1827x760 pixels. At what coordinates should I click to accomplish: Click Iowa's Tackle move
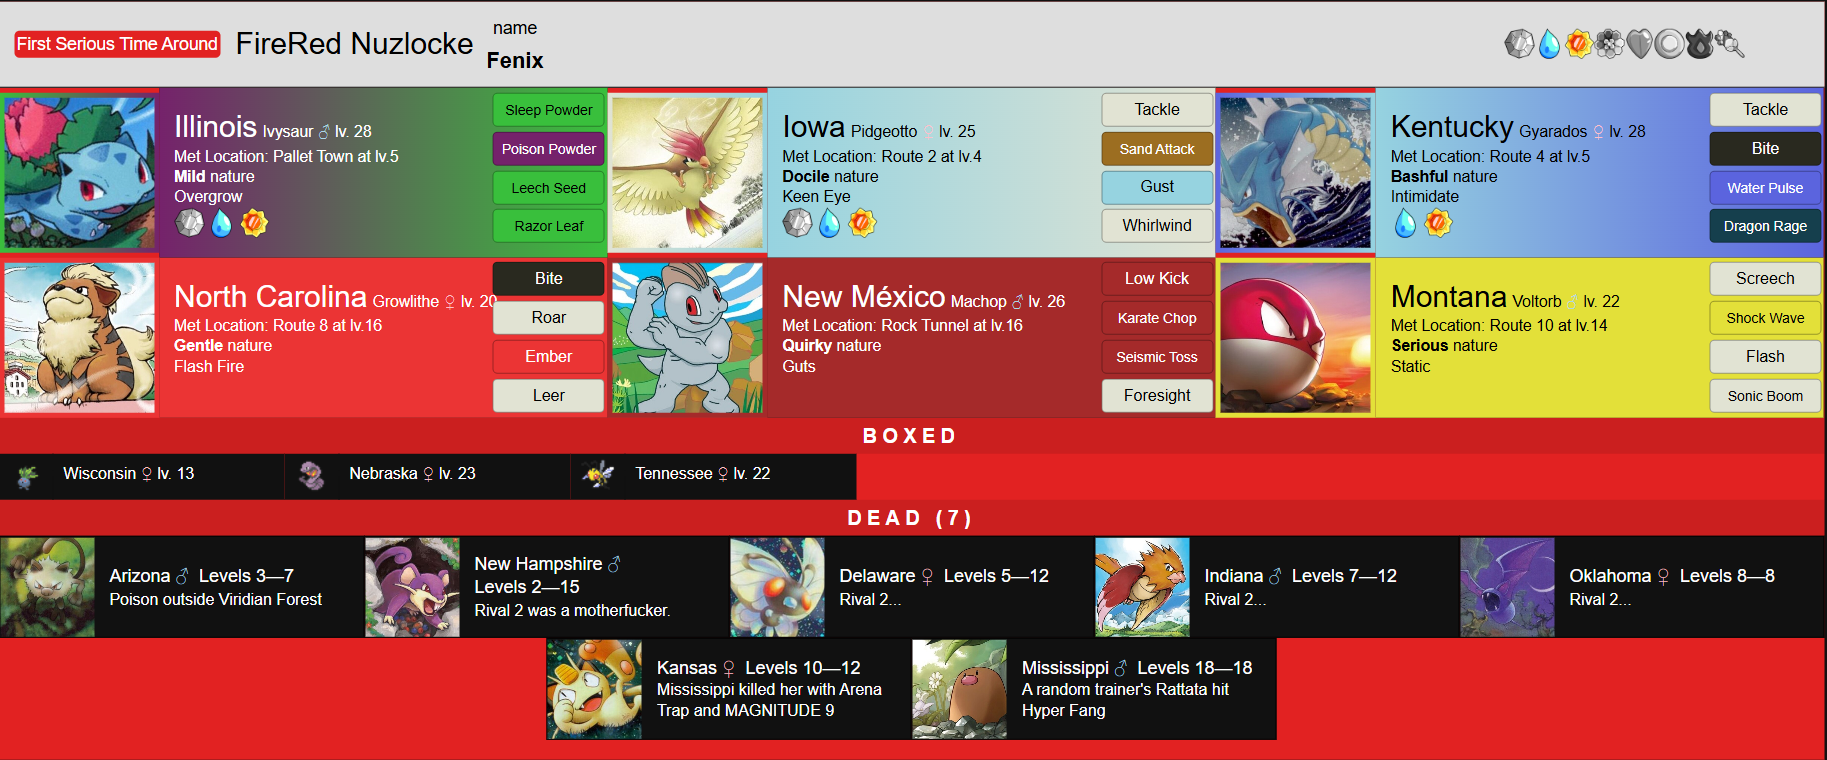coord(1157,110)
